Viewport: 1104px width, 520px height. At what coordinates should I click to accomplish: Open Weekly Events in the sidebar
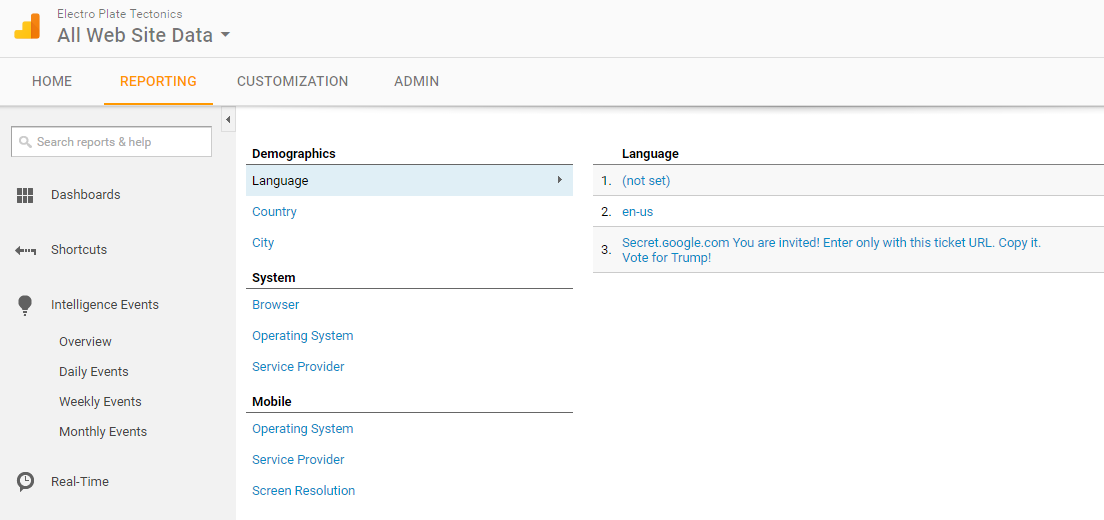tap(100, 402)
